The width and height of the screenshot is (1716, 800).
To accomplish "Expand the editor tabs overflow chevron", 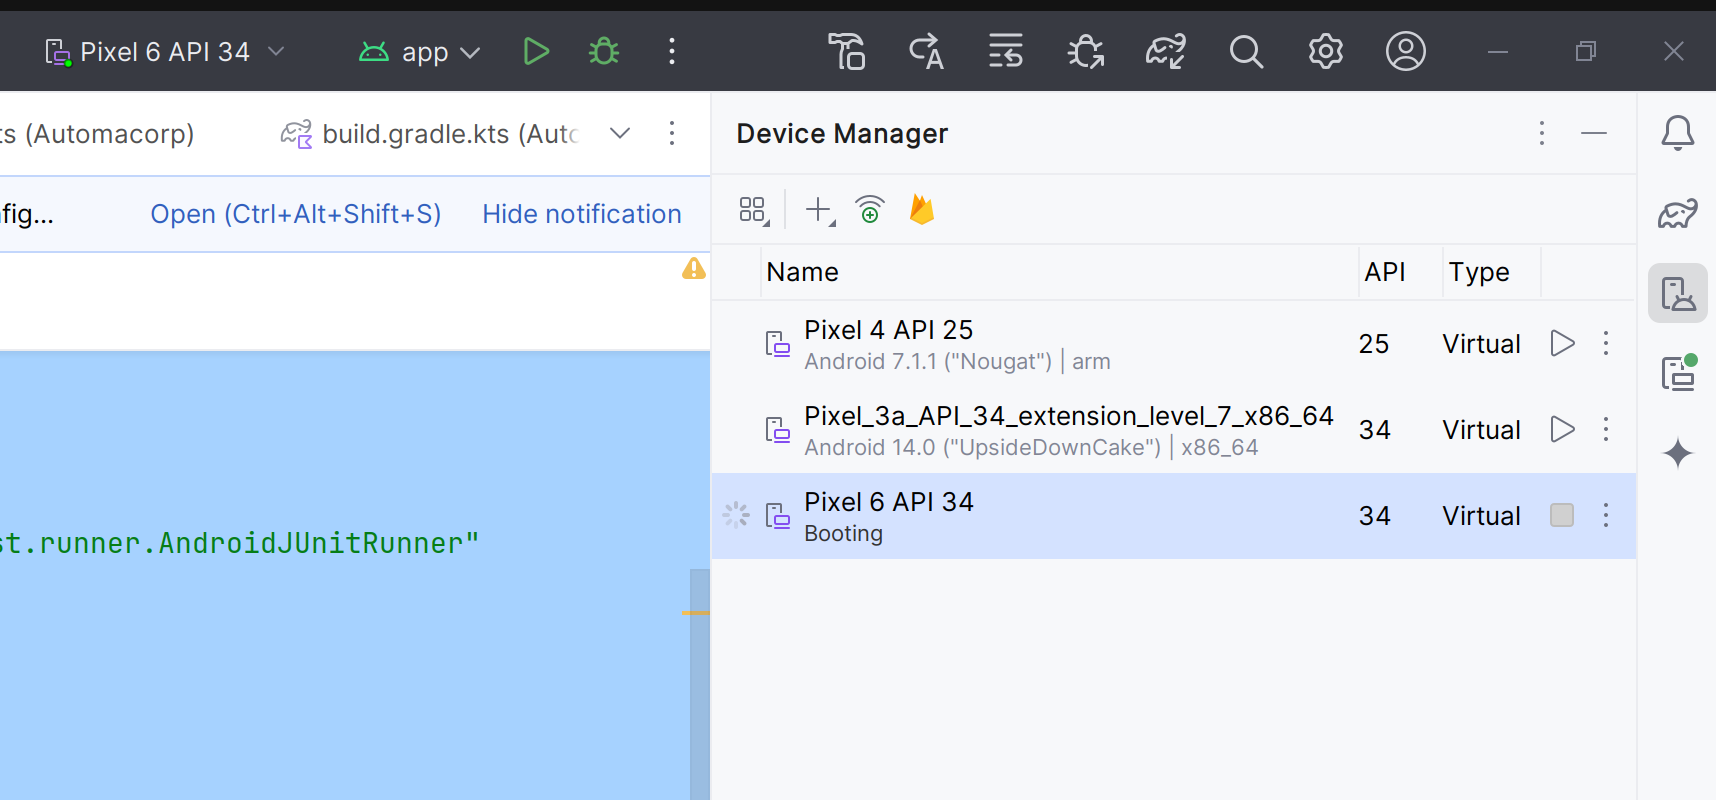I will pos(620,133).
